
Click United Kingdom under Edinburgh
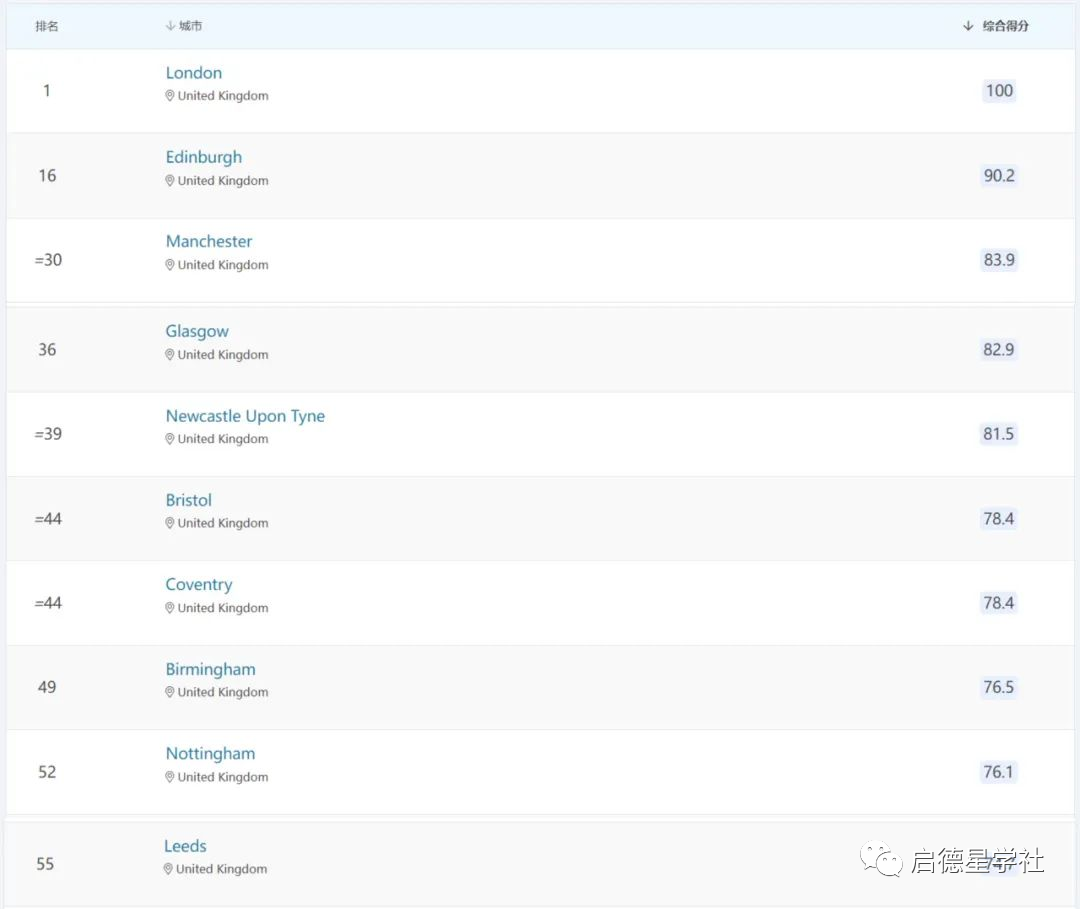pyautogui.click(x=223, y=180)
